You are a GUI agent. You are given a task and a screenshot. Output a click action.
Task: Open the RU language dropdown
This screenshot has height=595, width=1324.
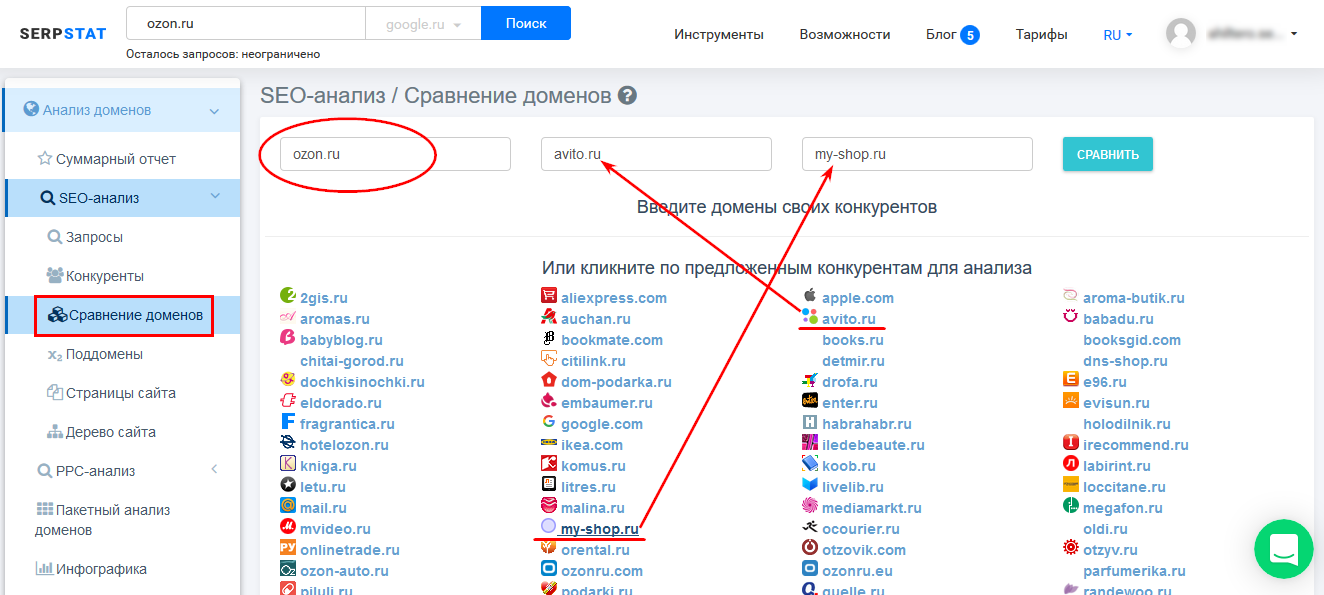coord(1117,35)
